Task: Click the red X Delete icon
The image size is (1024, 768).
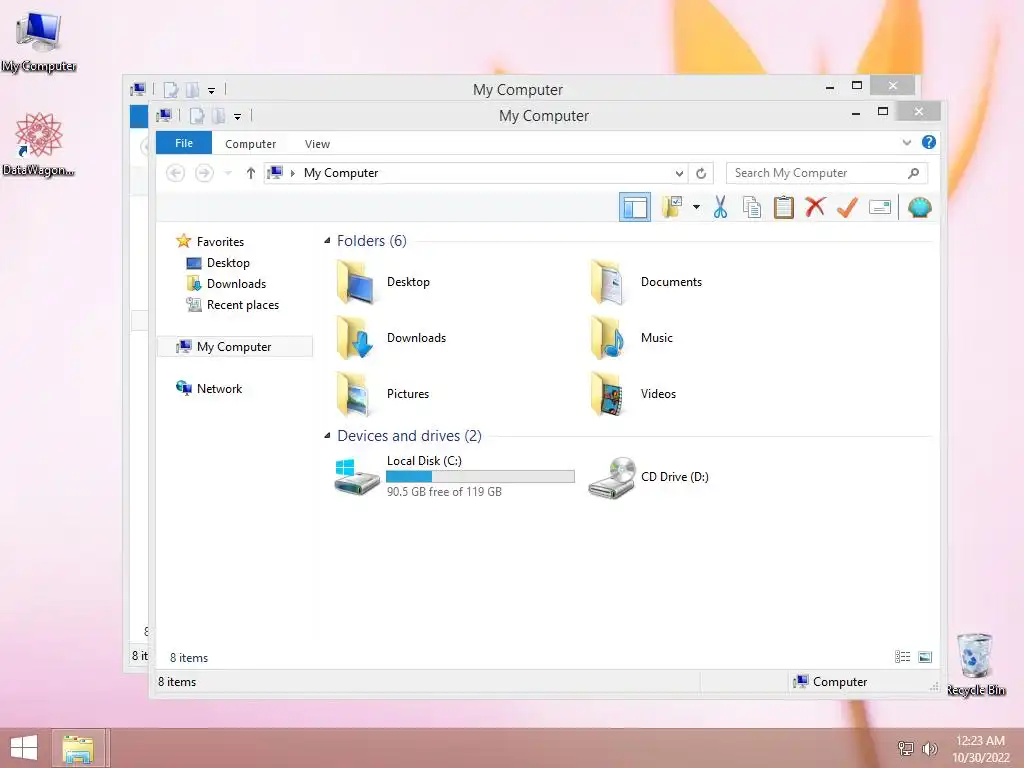Action: tap(815, 208)
